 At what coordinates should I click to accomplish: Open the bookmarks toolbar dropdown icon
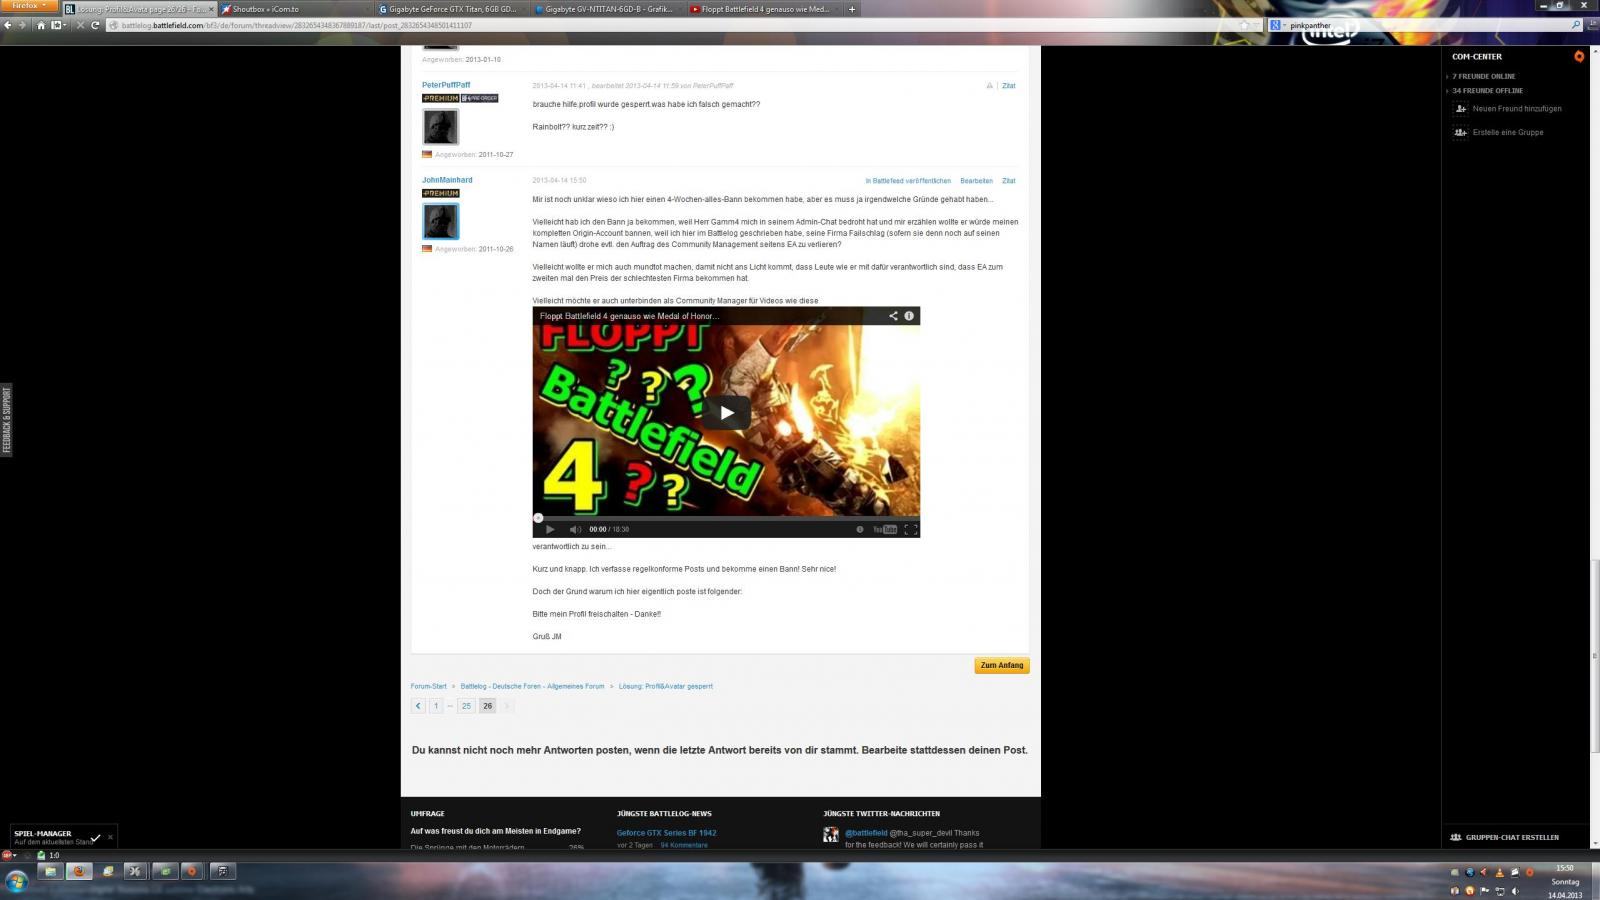point(58,25)
